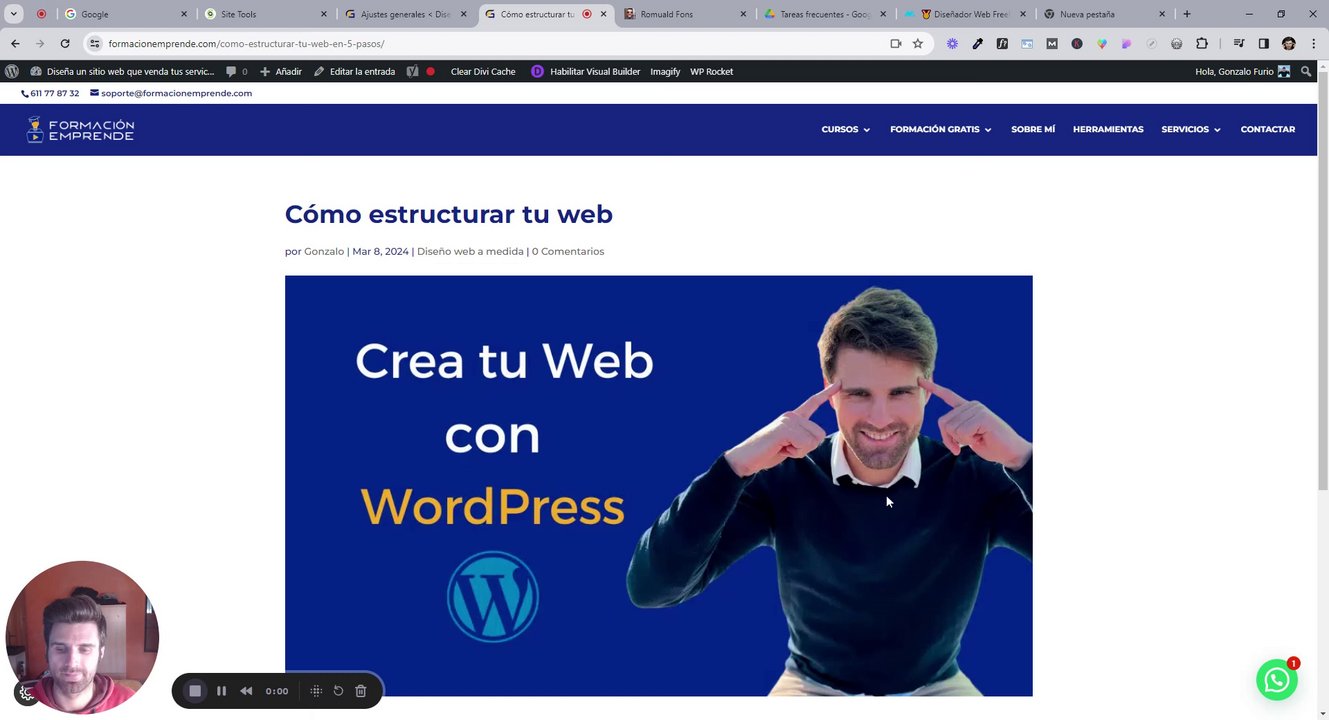The image size is (1329, 720).
Task: Bookmark this page with the star icon
Action: [x=917, y=44]
